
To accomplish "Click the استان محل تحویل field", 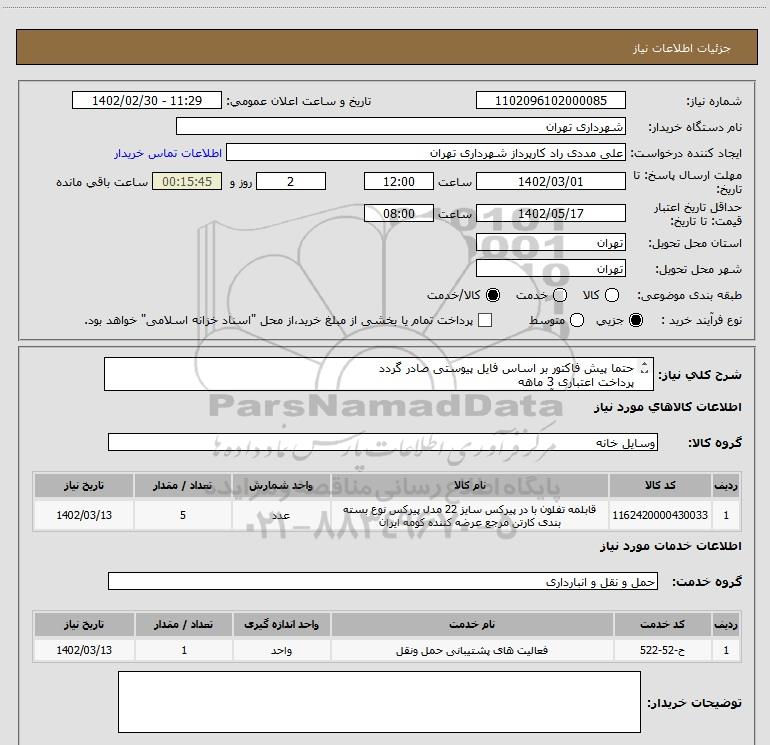I will [x=551, y=243].
